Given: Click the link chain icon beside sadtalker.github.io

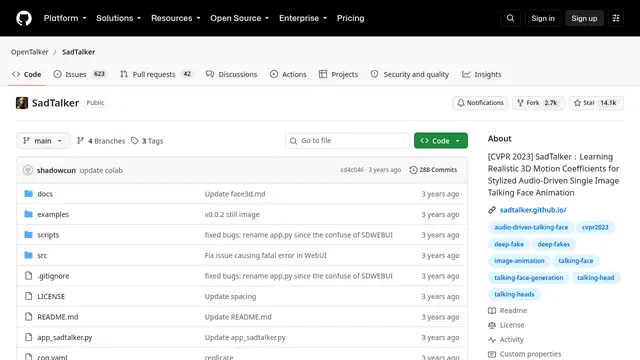Looking at the screenshot, I should pyautogui.click(x=492, y=210).
